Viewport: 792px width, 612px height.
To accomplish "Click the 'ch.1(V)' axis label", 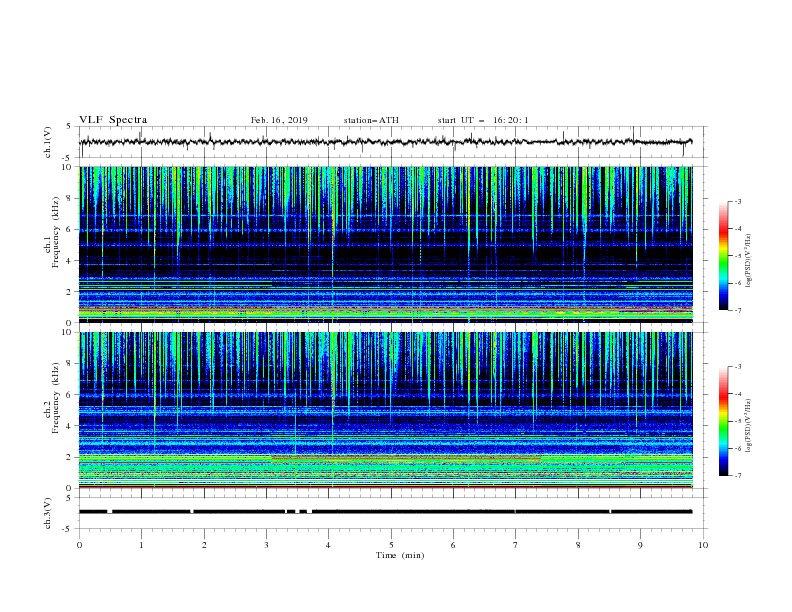I will [x=48, y=142].
